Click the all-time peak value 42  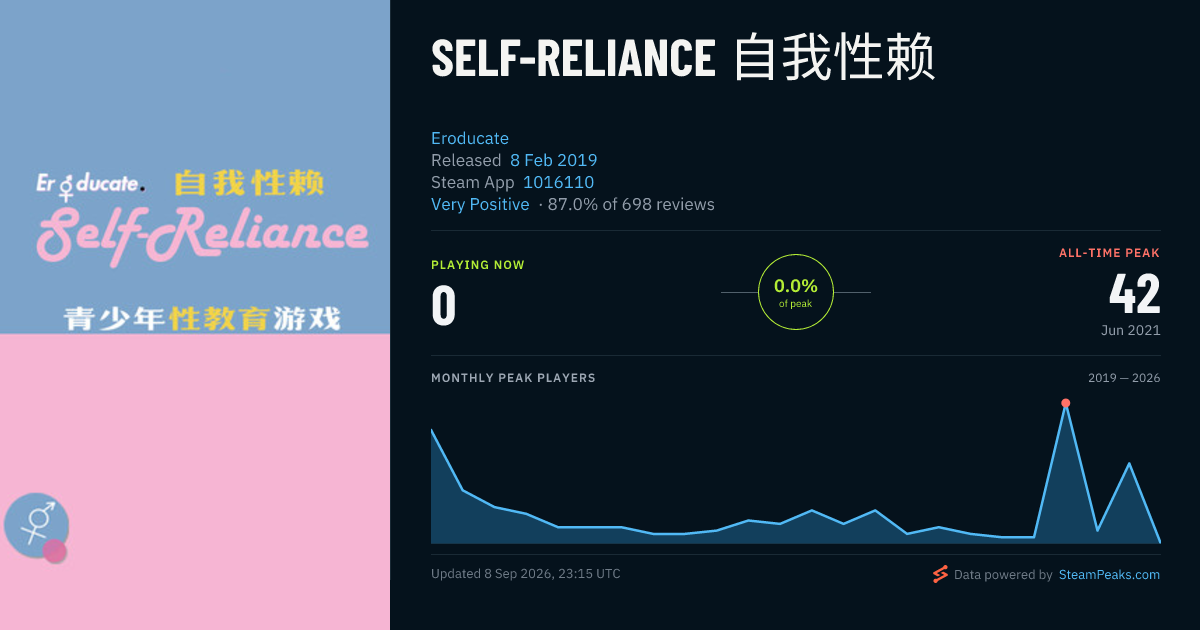pos(1135,294)
